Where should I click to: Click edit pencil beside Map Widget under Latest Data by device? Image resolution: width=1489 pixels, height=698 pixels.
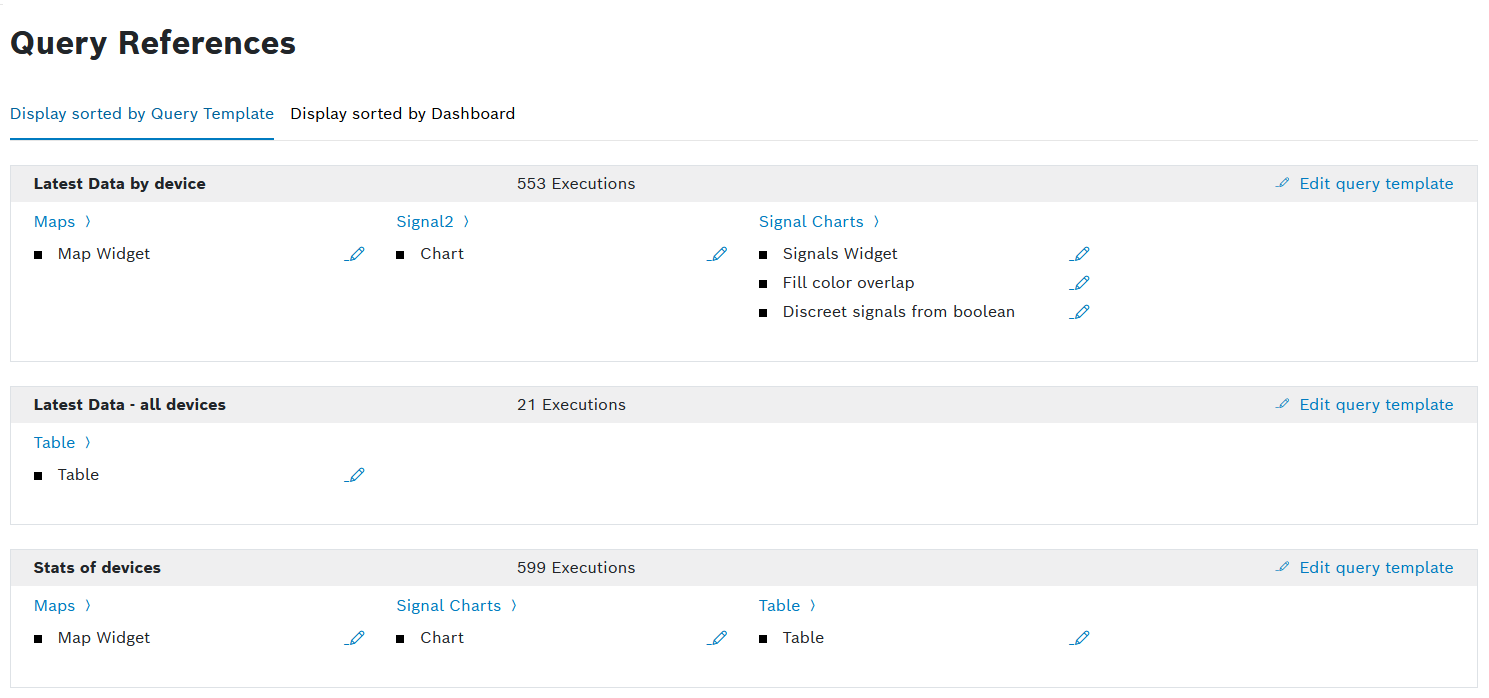tap(355, 254)
